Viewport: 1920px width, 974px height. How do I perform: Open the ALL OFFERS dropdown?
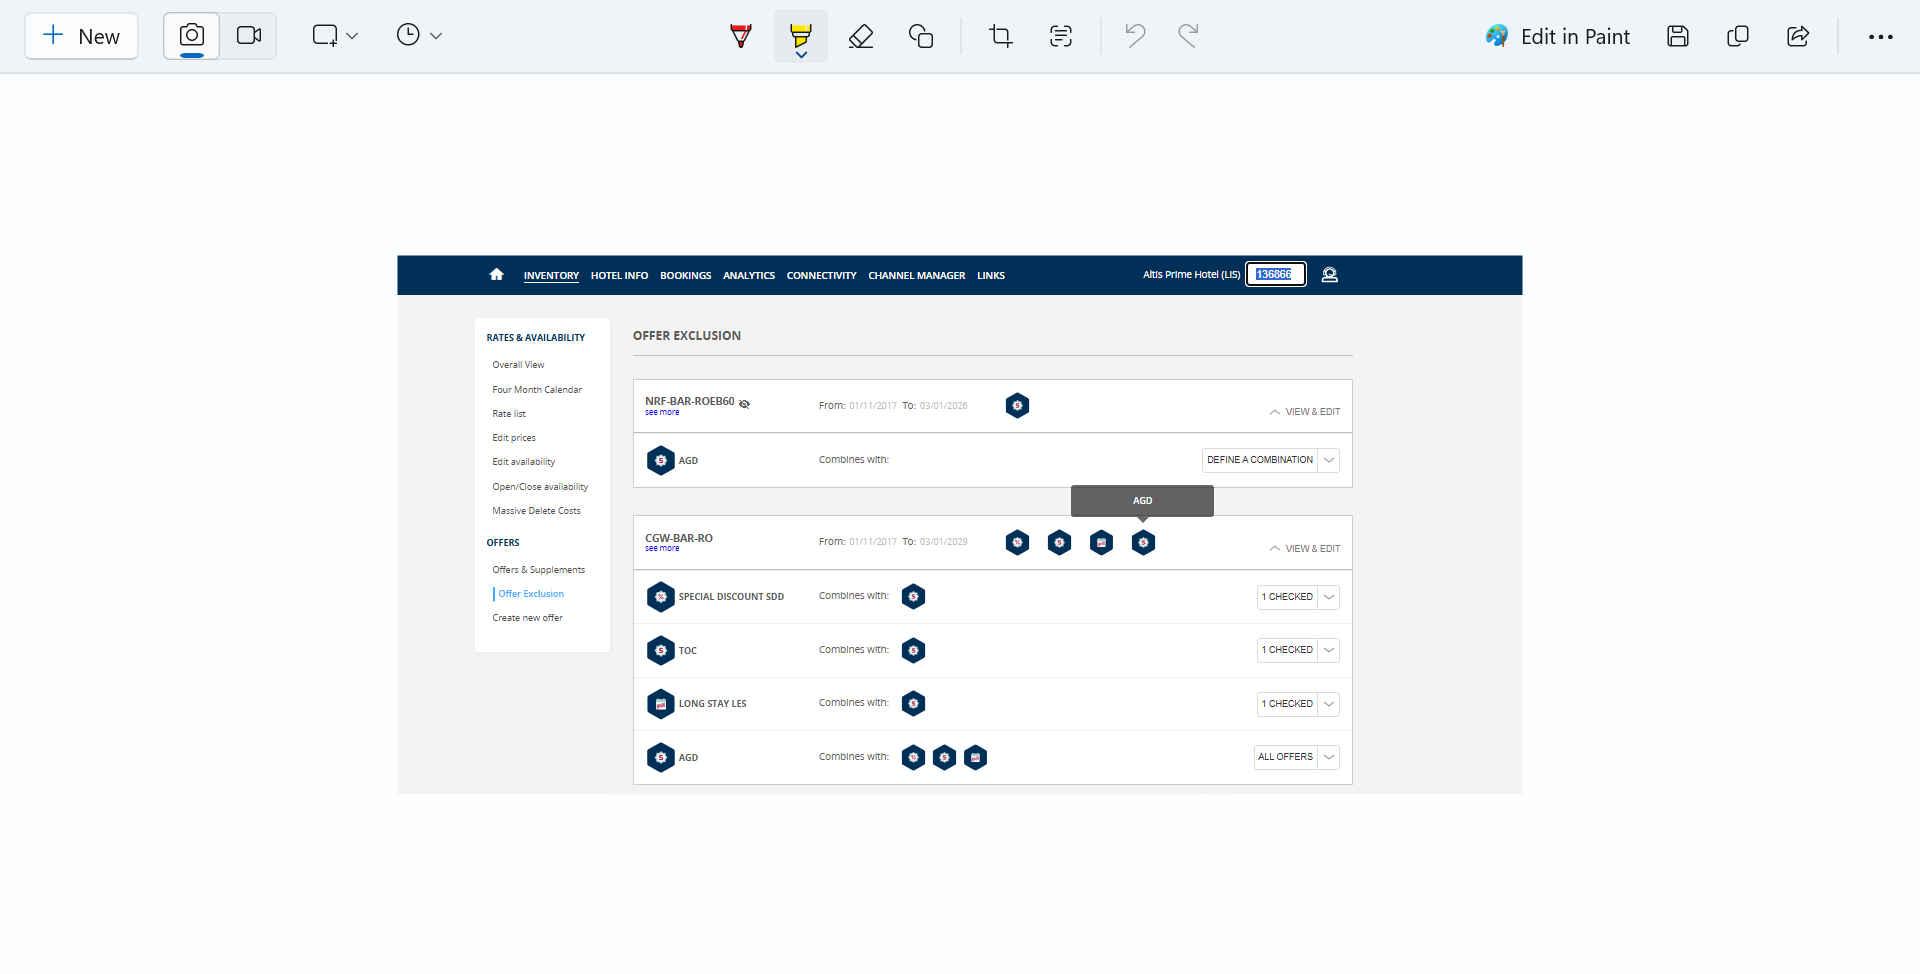tap(1297, 757)
